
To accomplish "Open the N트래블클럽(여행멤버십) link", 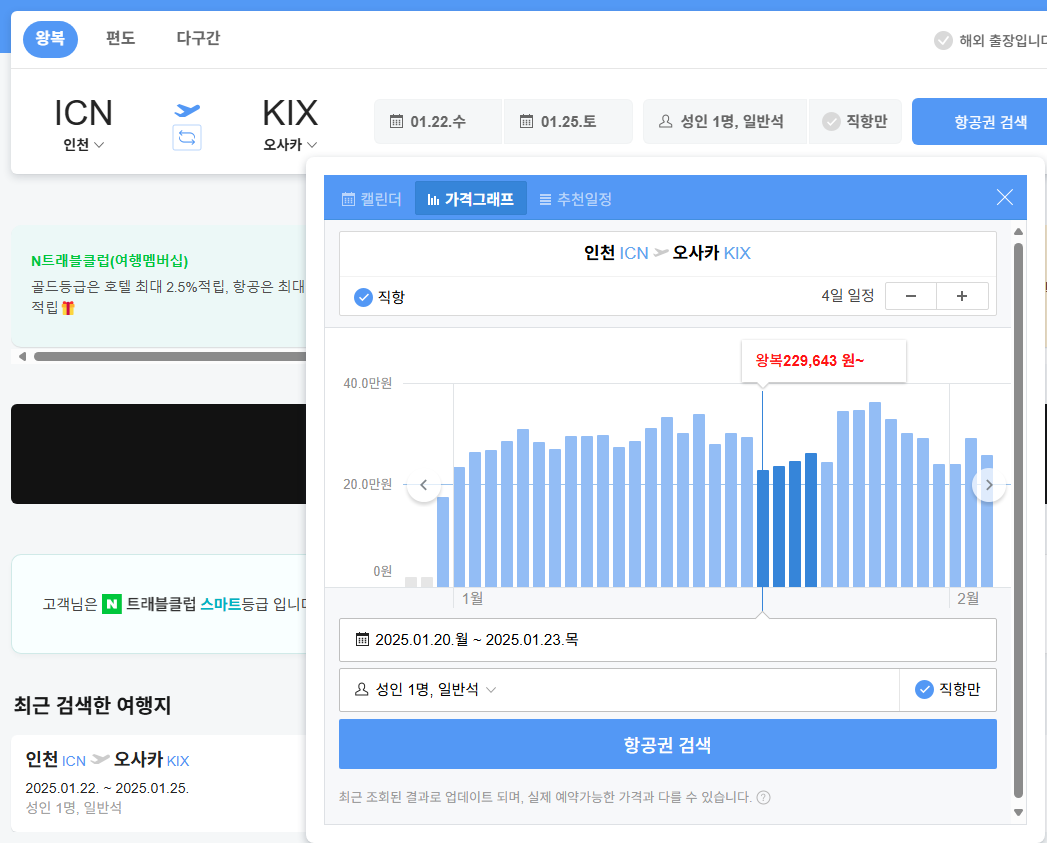I will click(x=110, y=261).
